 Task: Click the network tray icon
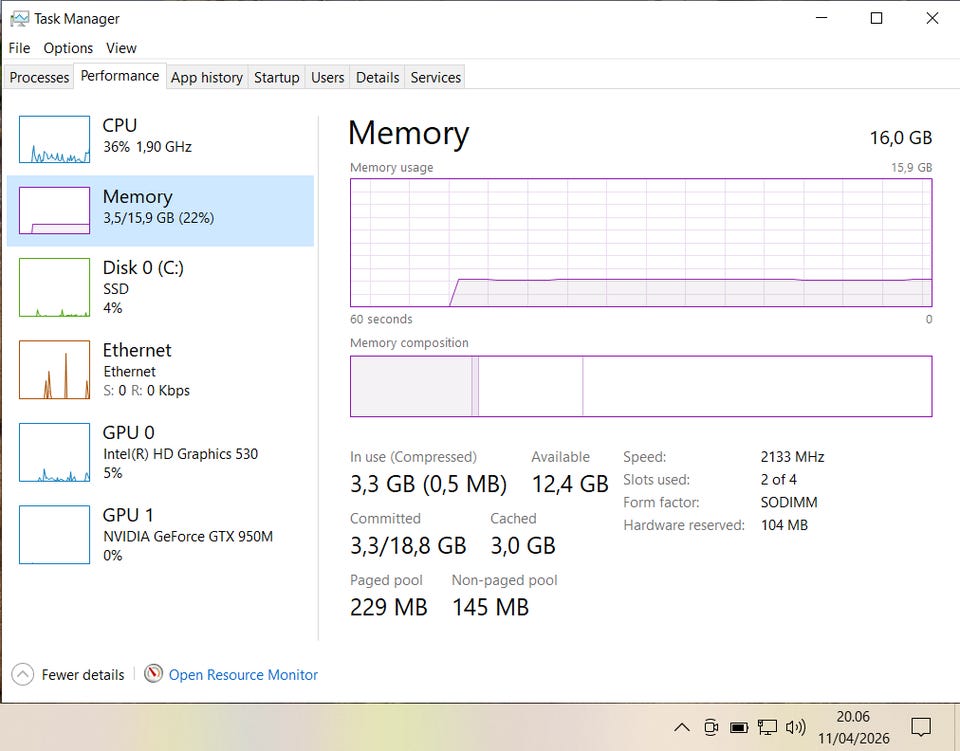[767, 727]
